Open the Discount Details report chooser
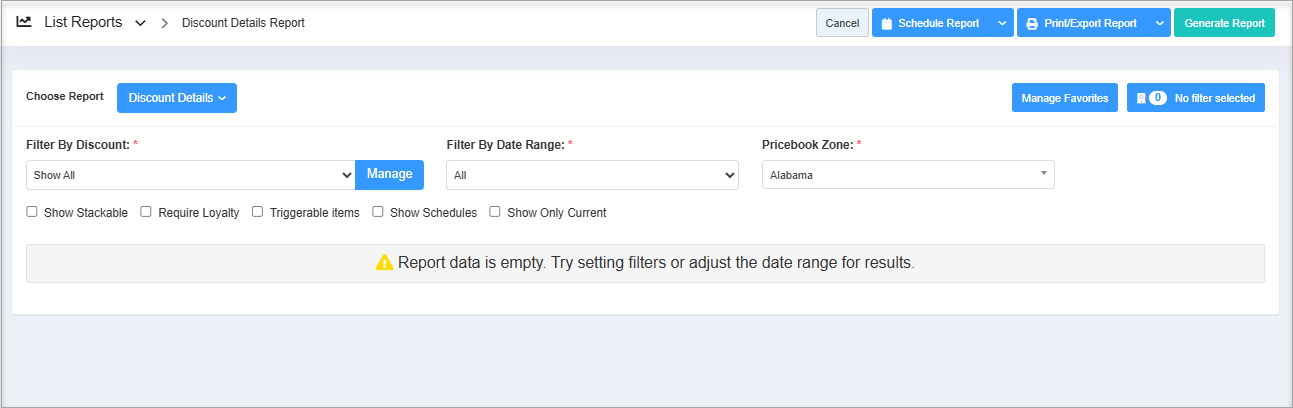This screenshot has height=408, width=1293. point(177,98)
